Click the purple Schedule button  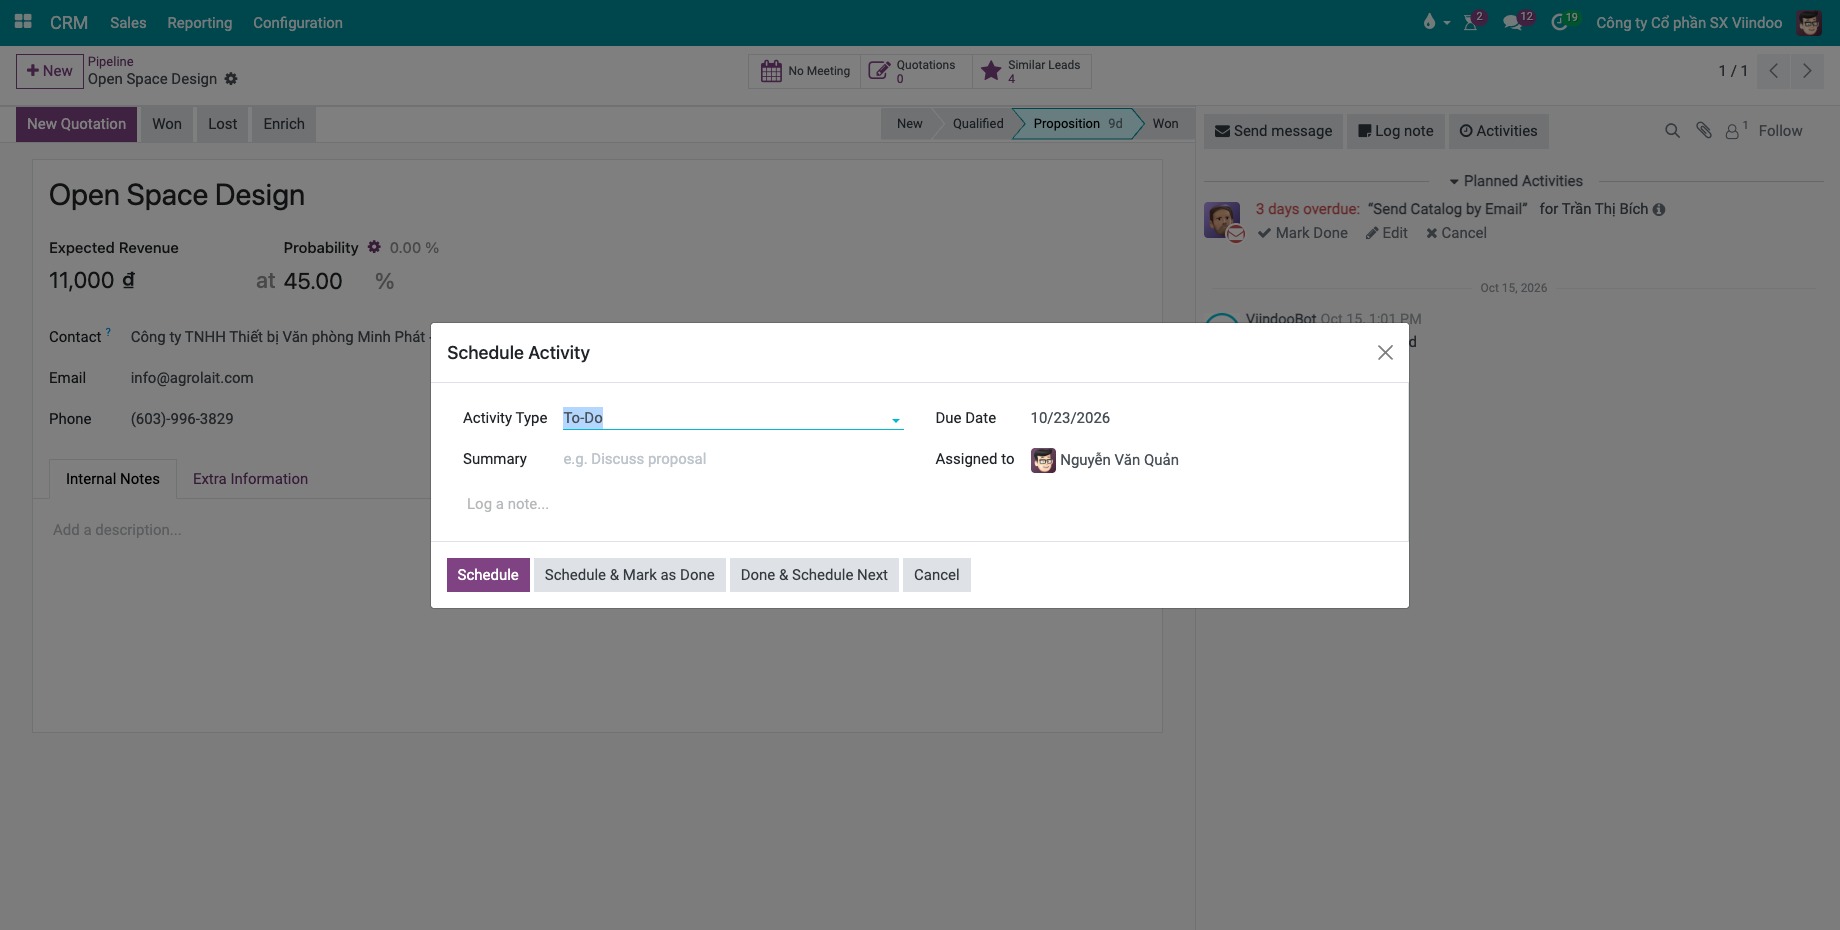tap(488, 575)
